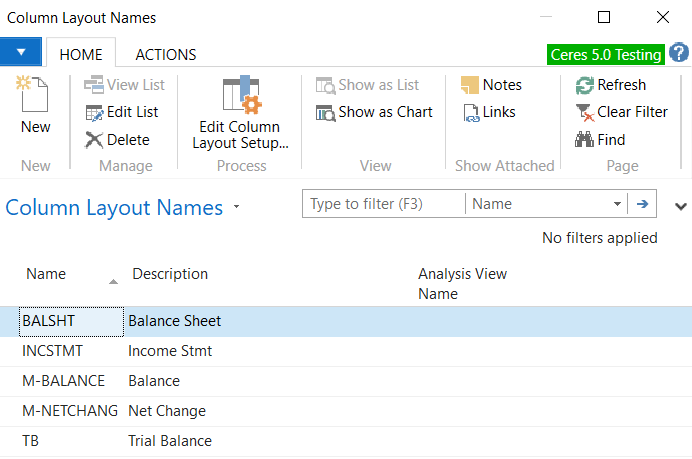Click the Delete icon in ribbon
This screenshot has height=459, width=692.
click(95, 140)
